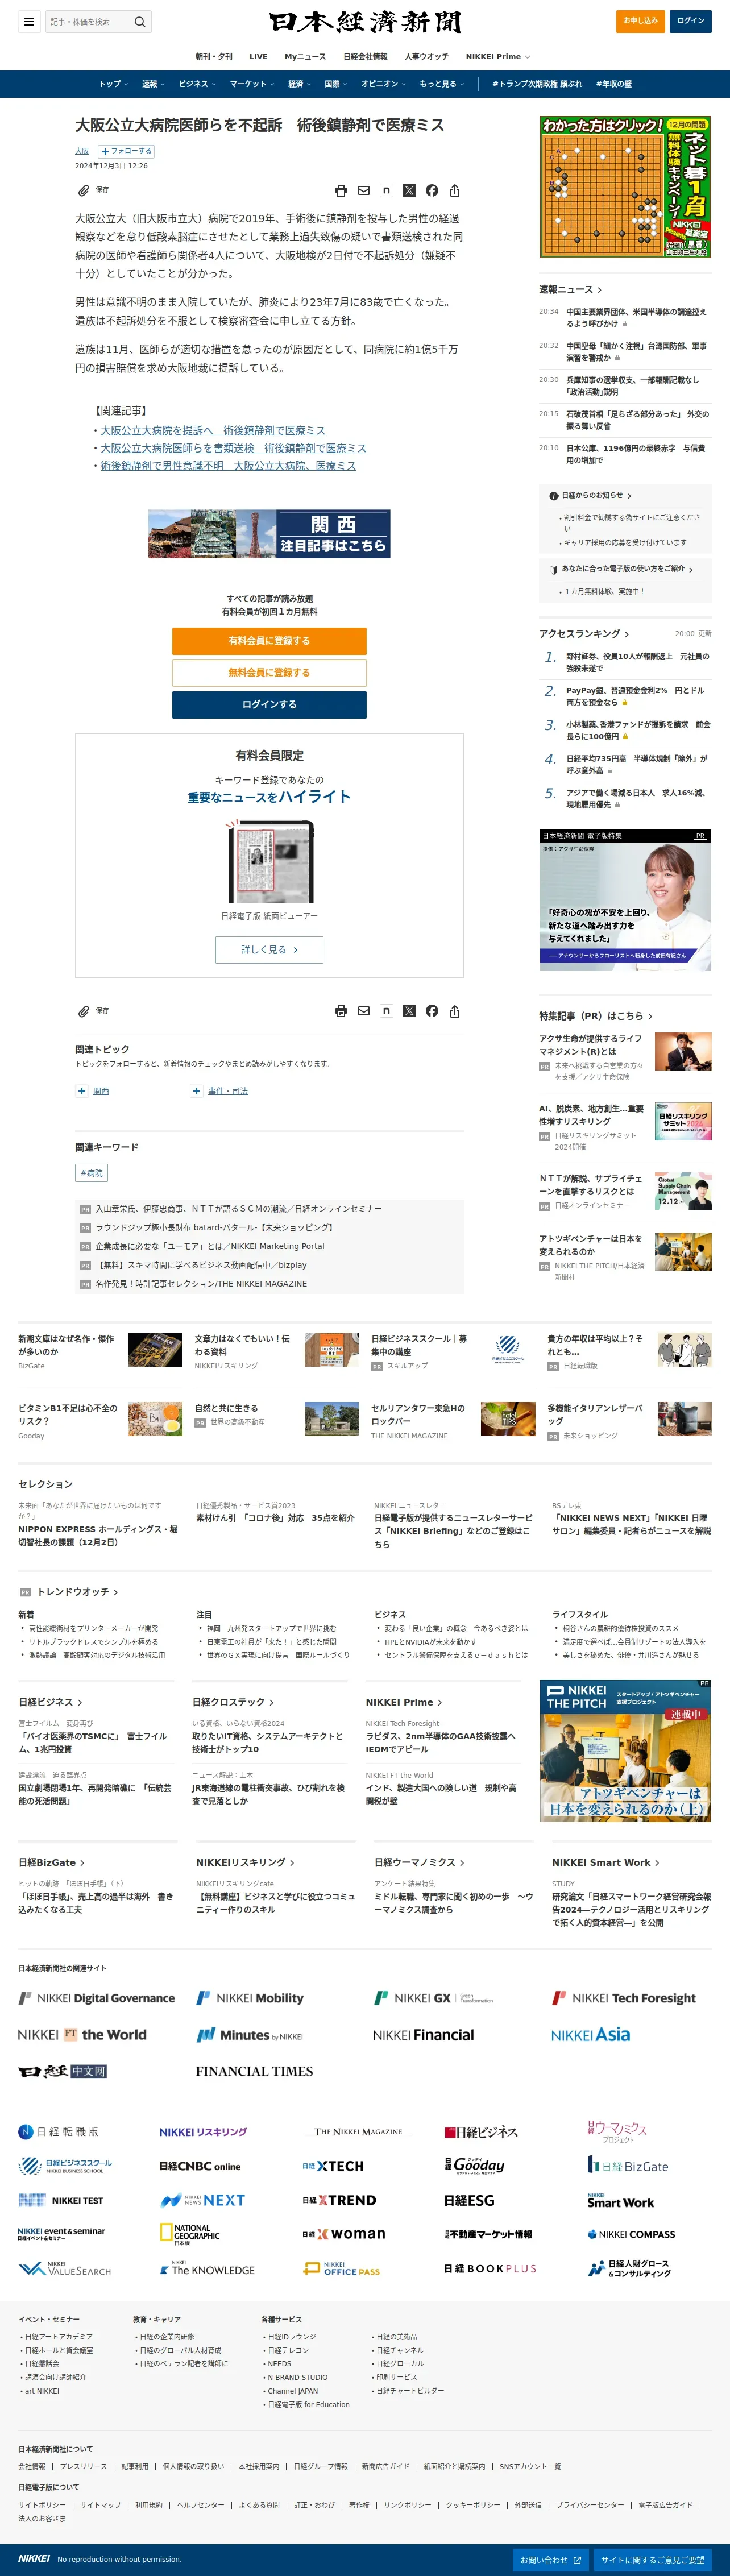Expand the トップ navigation dropdown
The image size is (730, 2576).
pyautogui.click(x=113, y=84)
